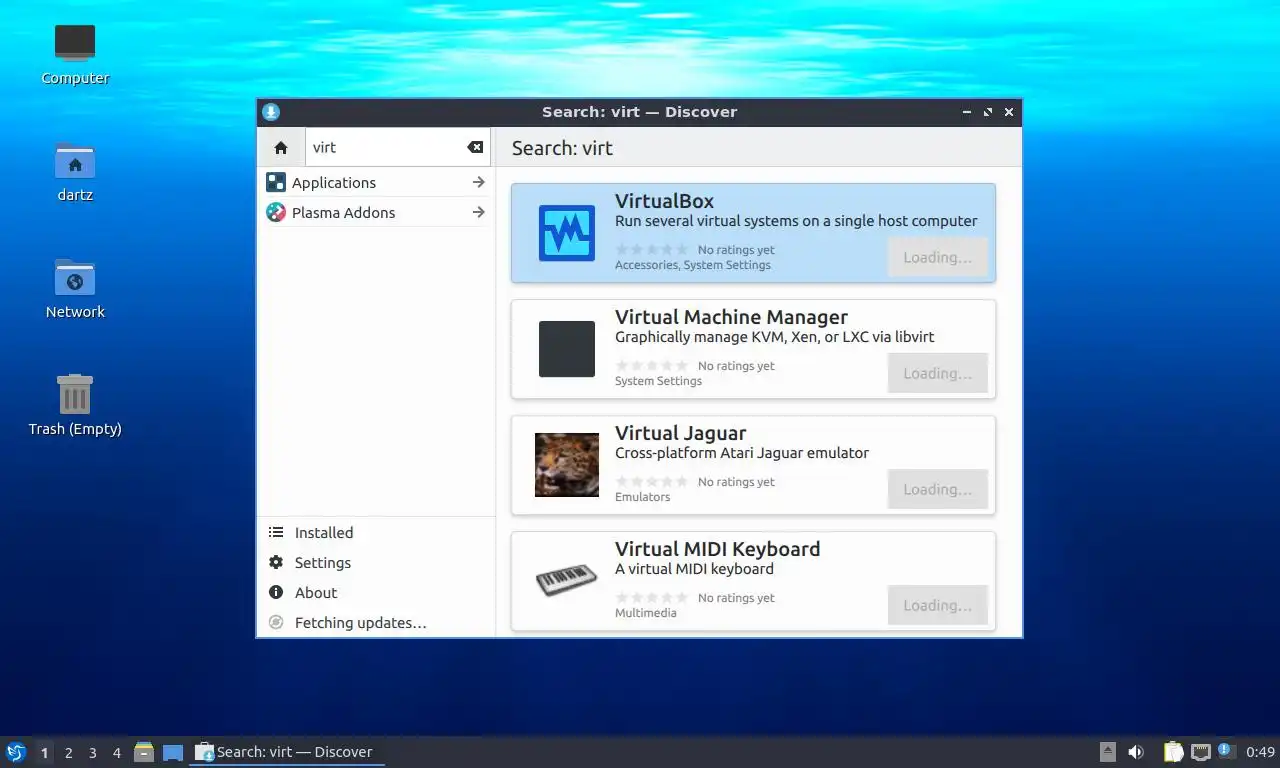Click the Loading button for Virtual Jaguar
Image resolution: width=1280 pixels, height=768 pixels.
pos(937,489)
